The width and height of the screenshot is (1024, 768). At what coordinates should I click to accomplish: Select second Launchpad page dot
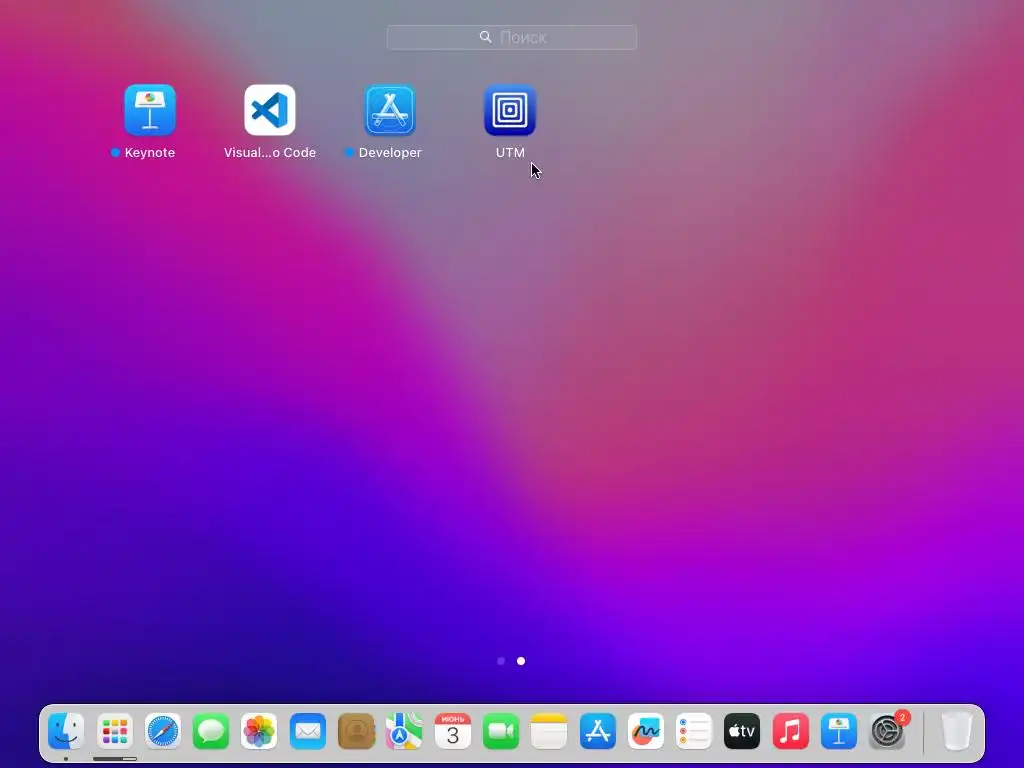pos(520,661)
